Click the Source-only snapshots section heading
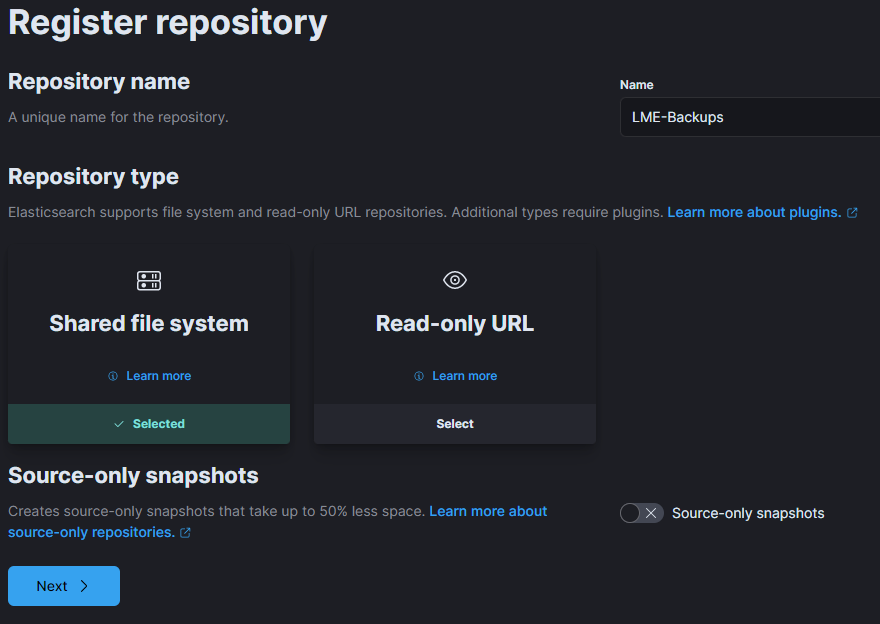 [x=133, y=475]
